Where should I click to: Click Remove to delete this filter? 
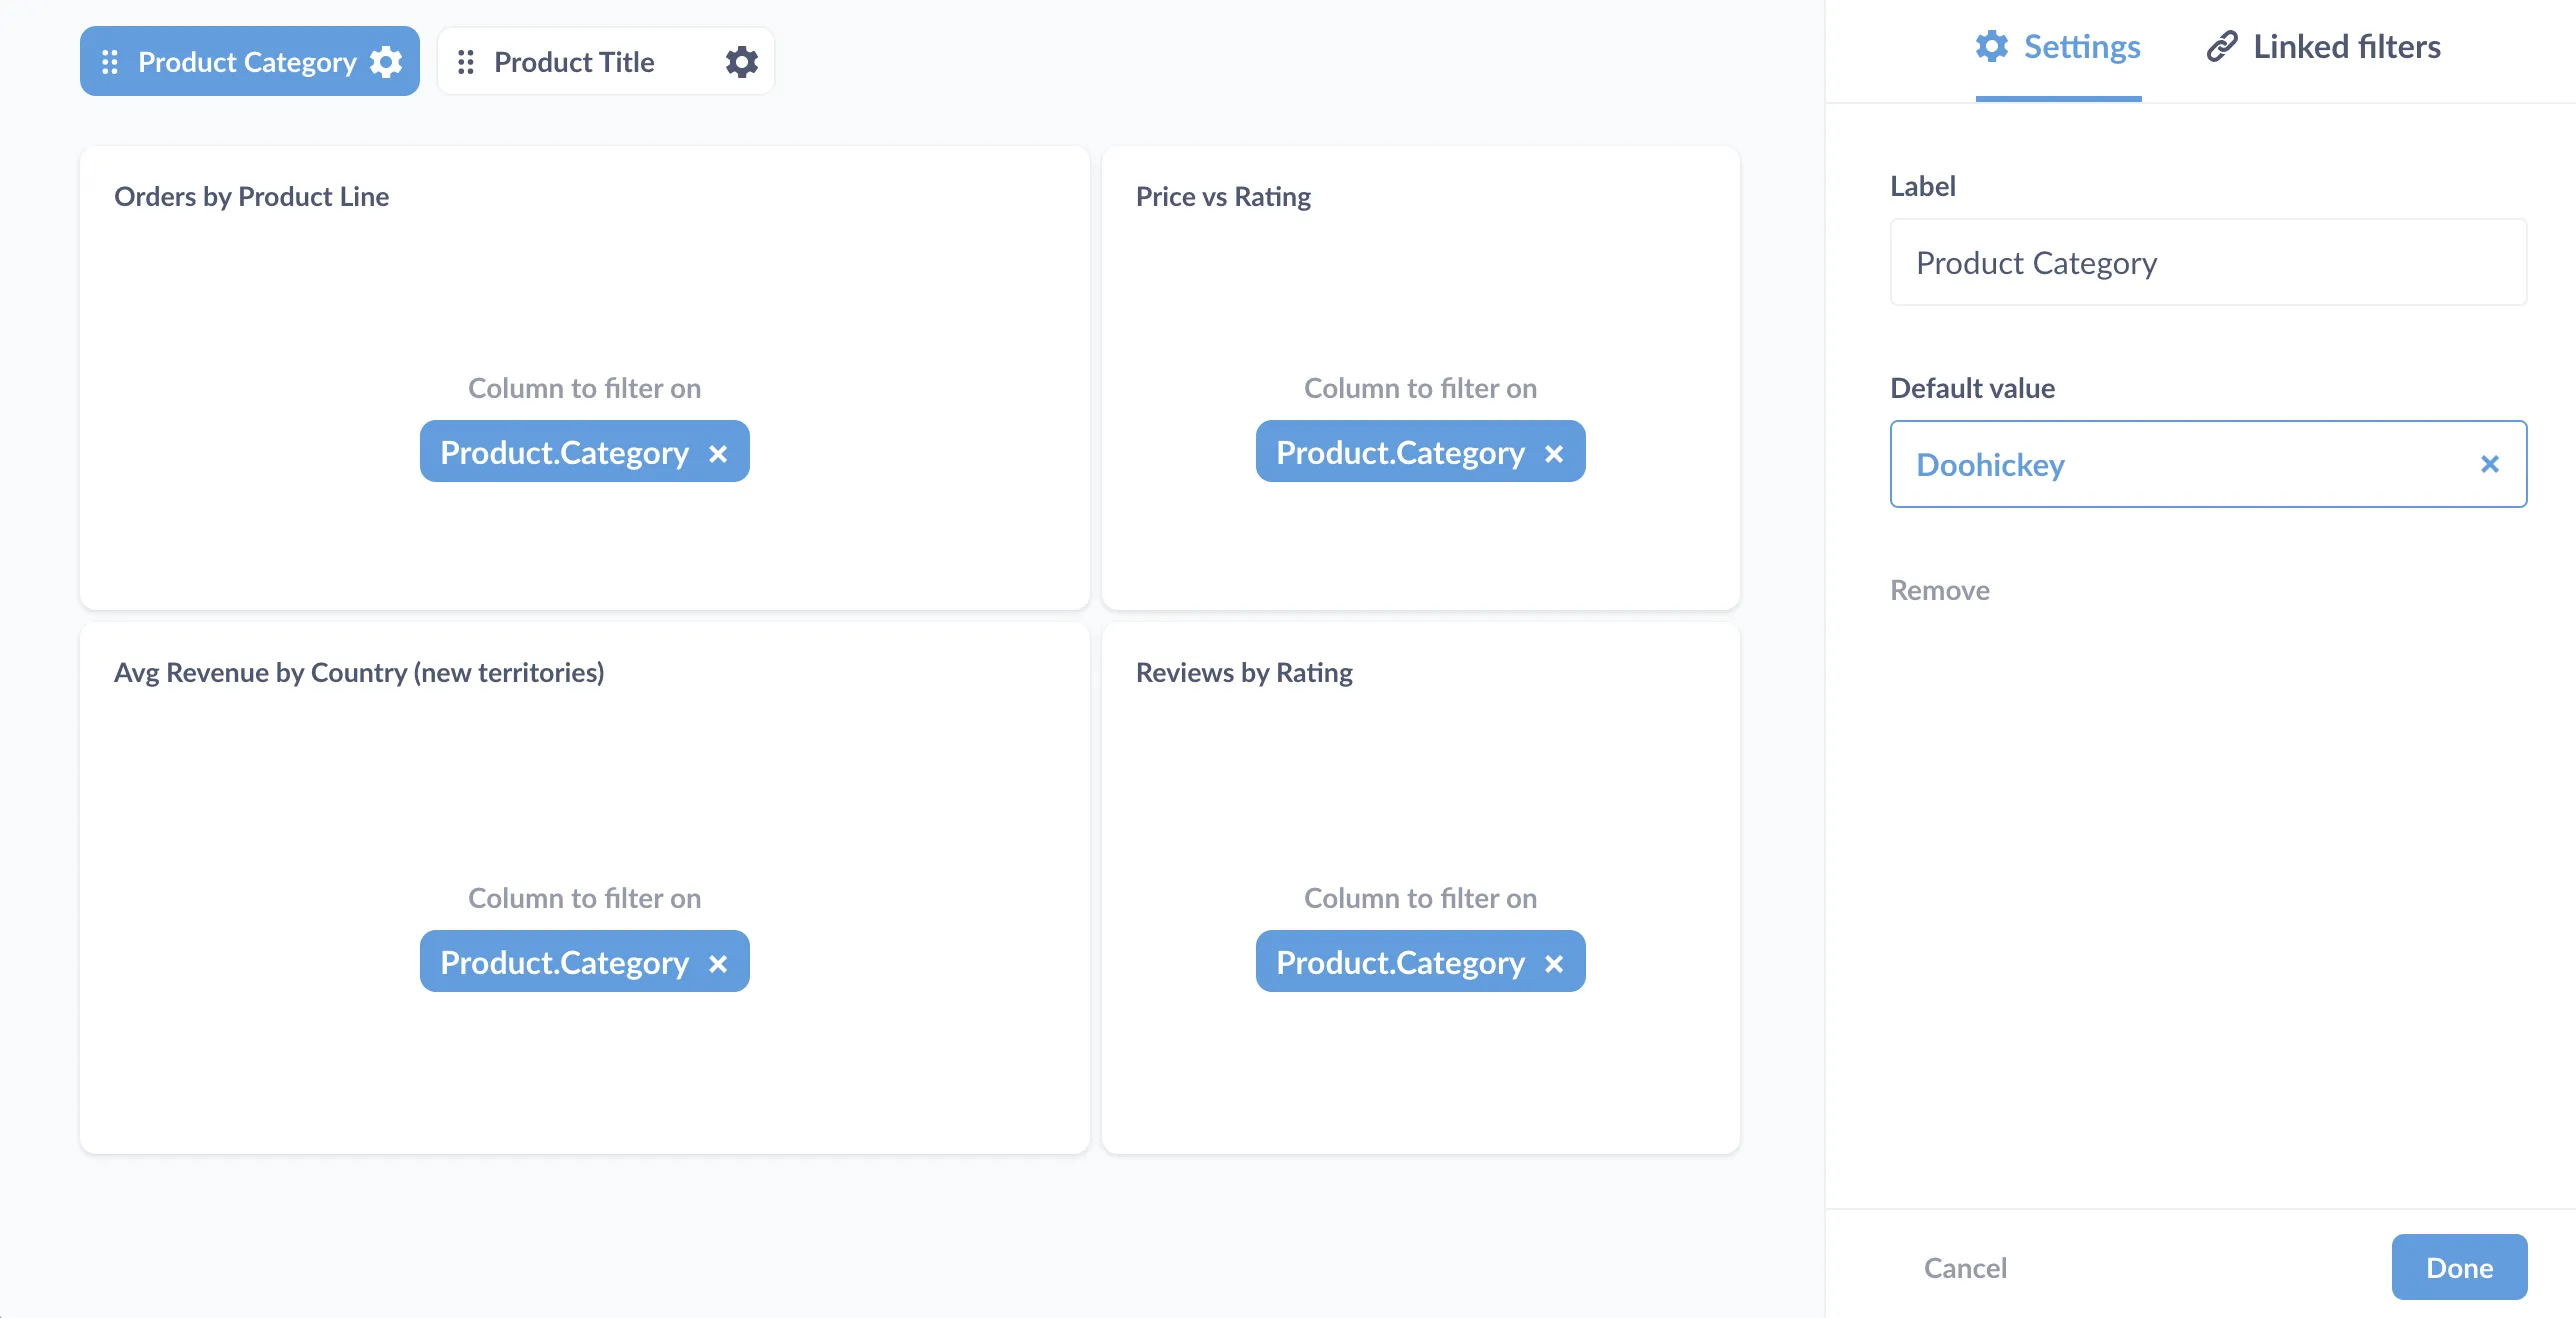pos(1939,590)
